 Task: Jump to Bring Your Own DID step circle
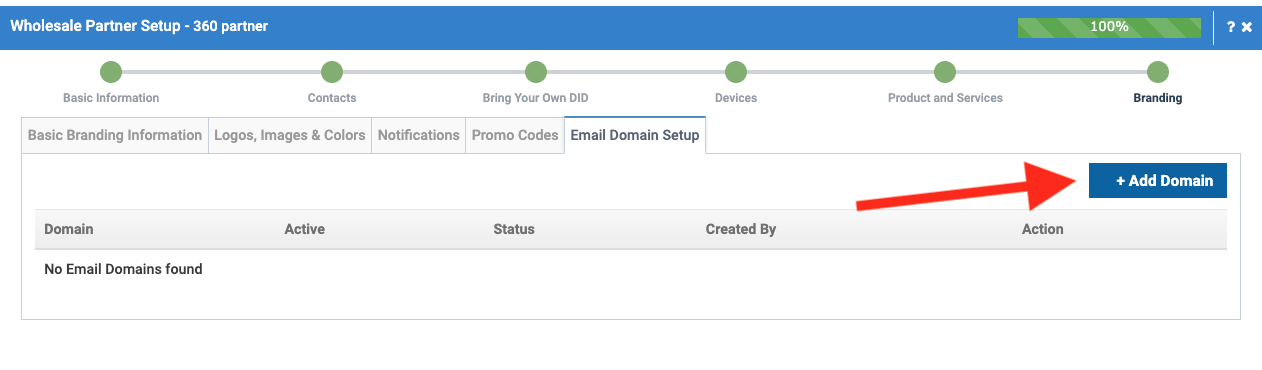point(536,72)
